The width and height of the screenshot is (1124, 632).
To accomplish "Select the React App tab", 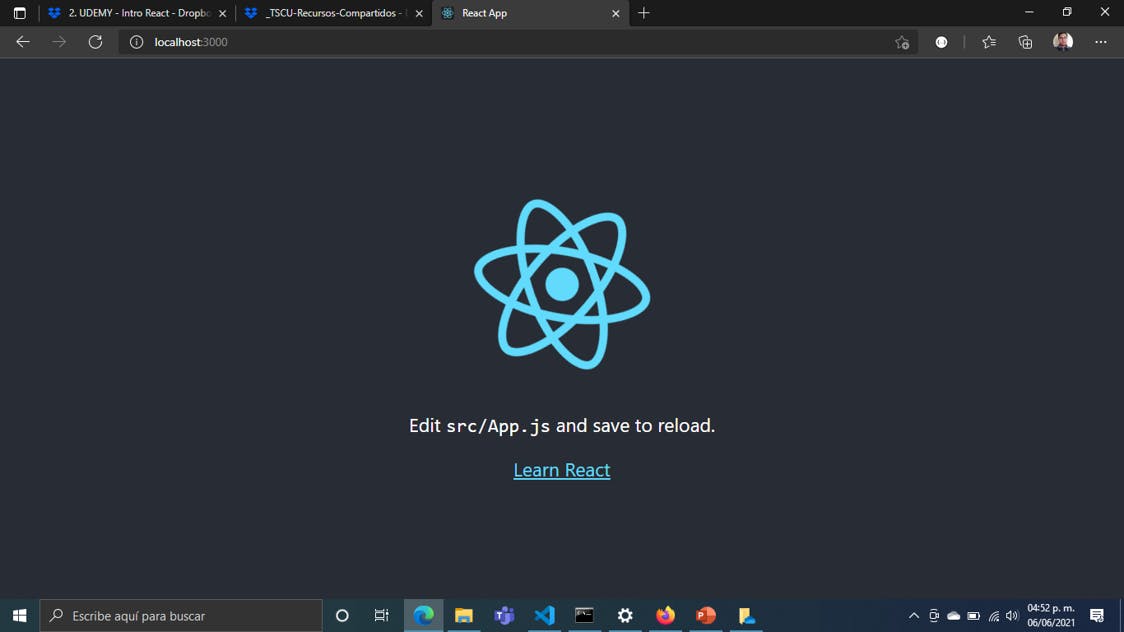I will (530, 13).
